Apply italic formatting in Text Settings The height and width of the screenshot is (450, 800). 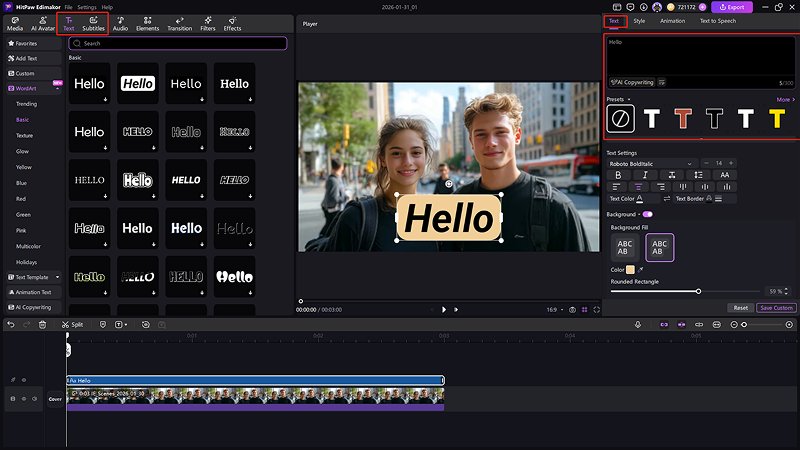[645, 175]
